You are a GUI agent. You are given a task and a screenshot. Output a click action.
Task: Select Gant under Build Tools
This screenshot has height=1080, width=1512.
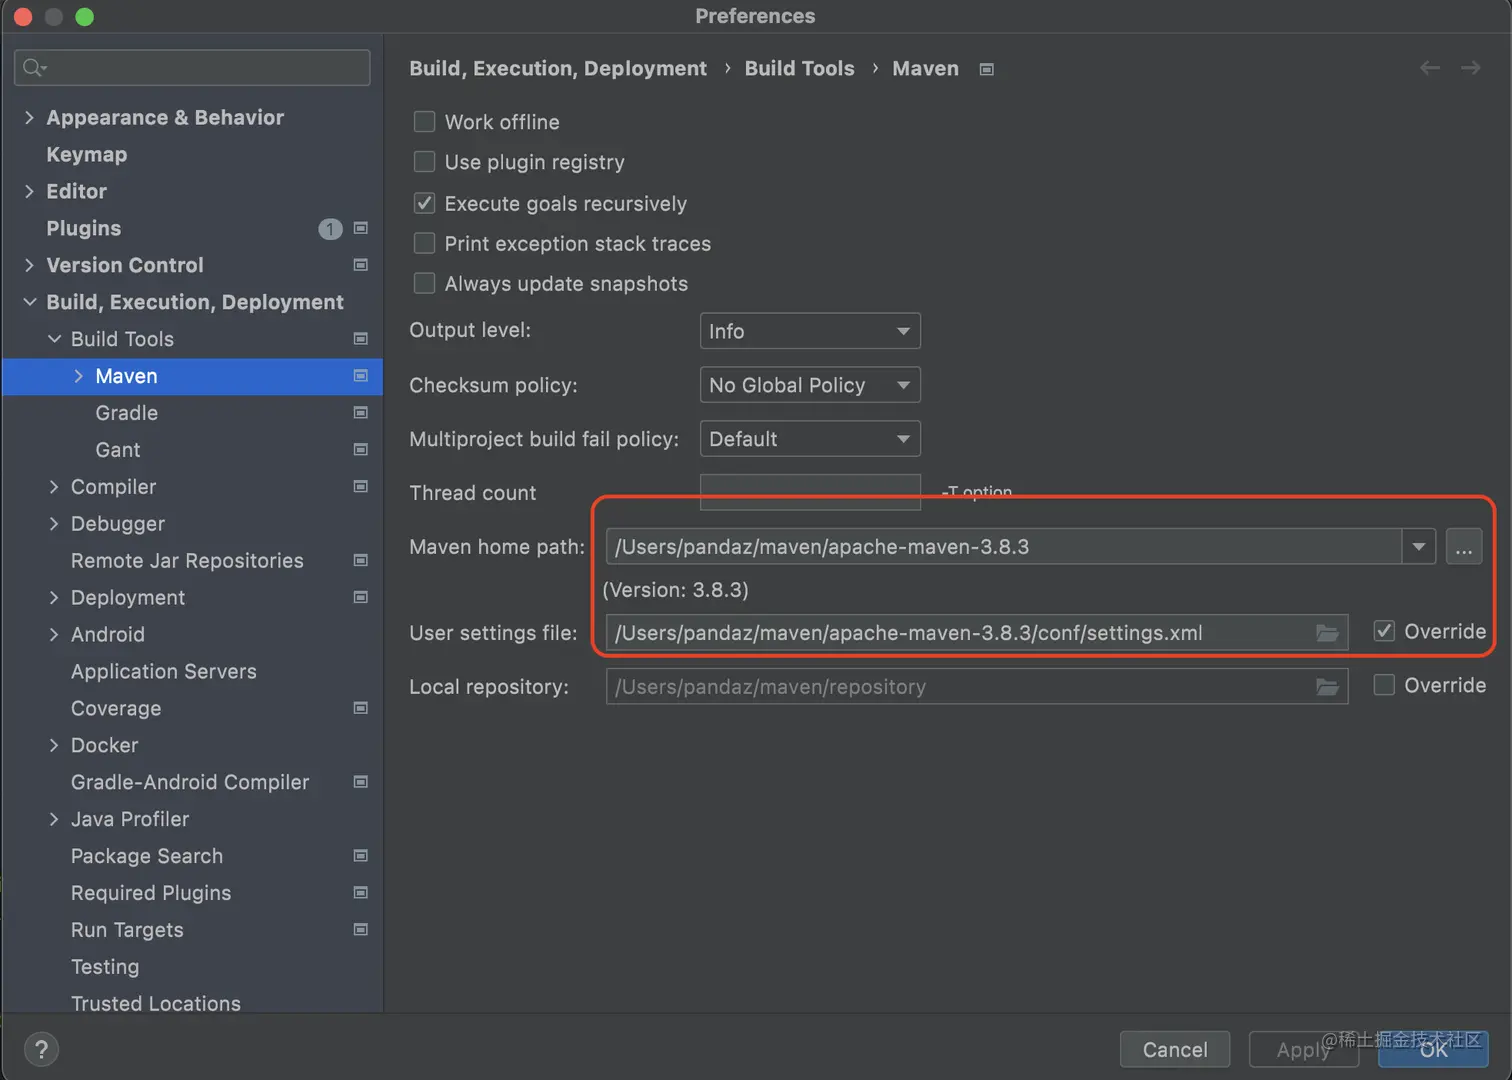pyautogui.click(x=117, y=450)
